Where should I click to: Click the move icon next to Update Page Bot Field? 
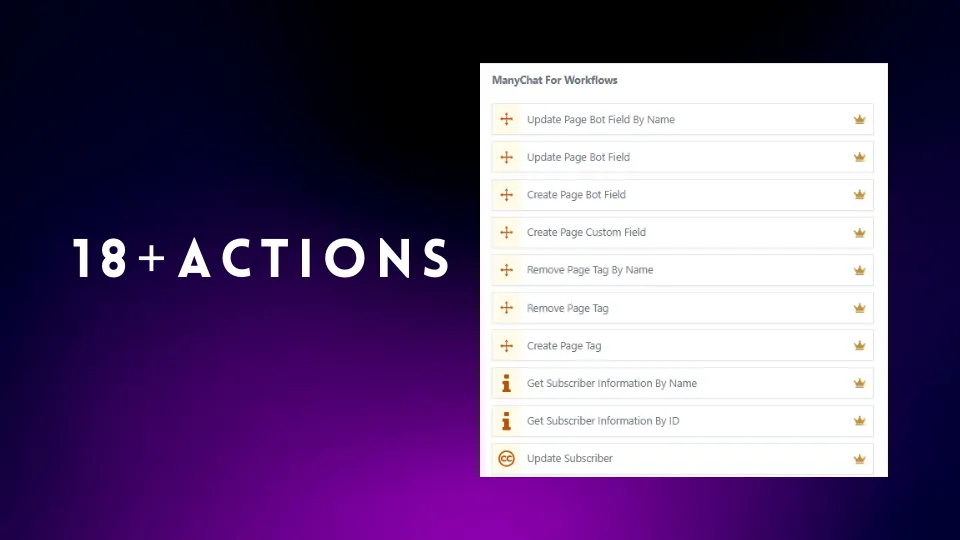(506, 157)
